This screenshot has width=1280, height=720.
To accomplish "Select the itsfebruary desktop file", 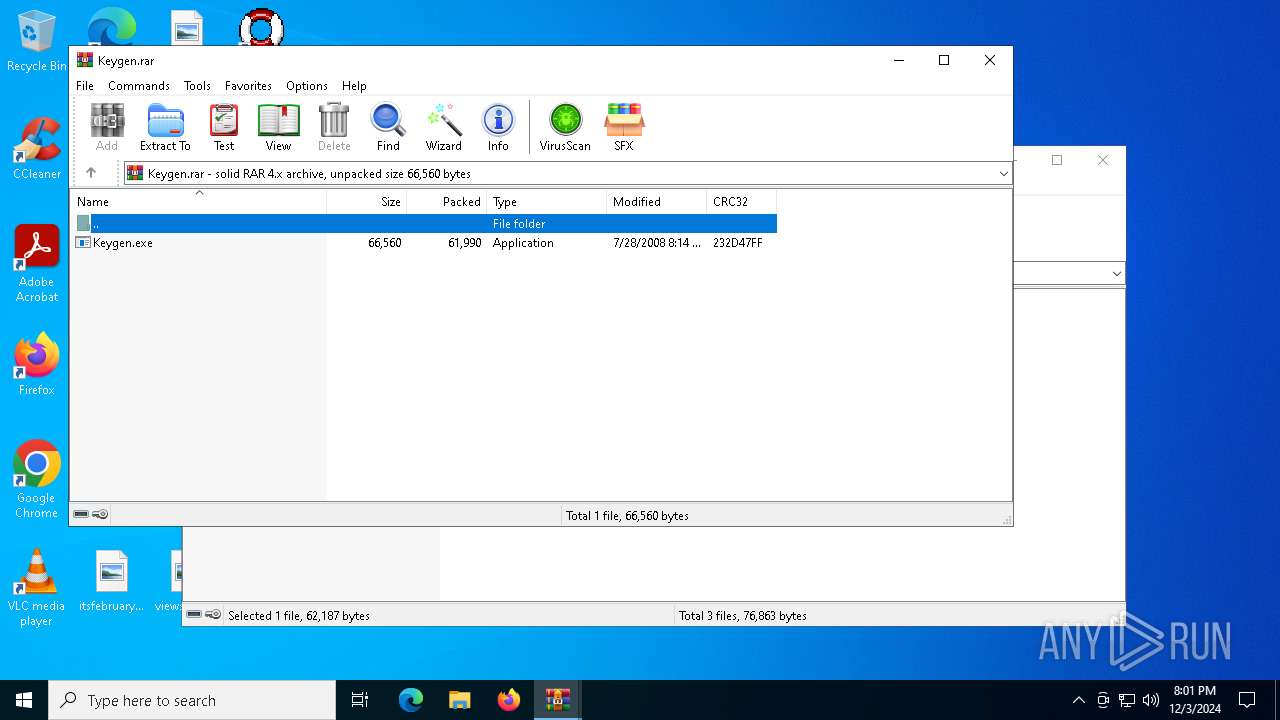I will point(112,581).
